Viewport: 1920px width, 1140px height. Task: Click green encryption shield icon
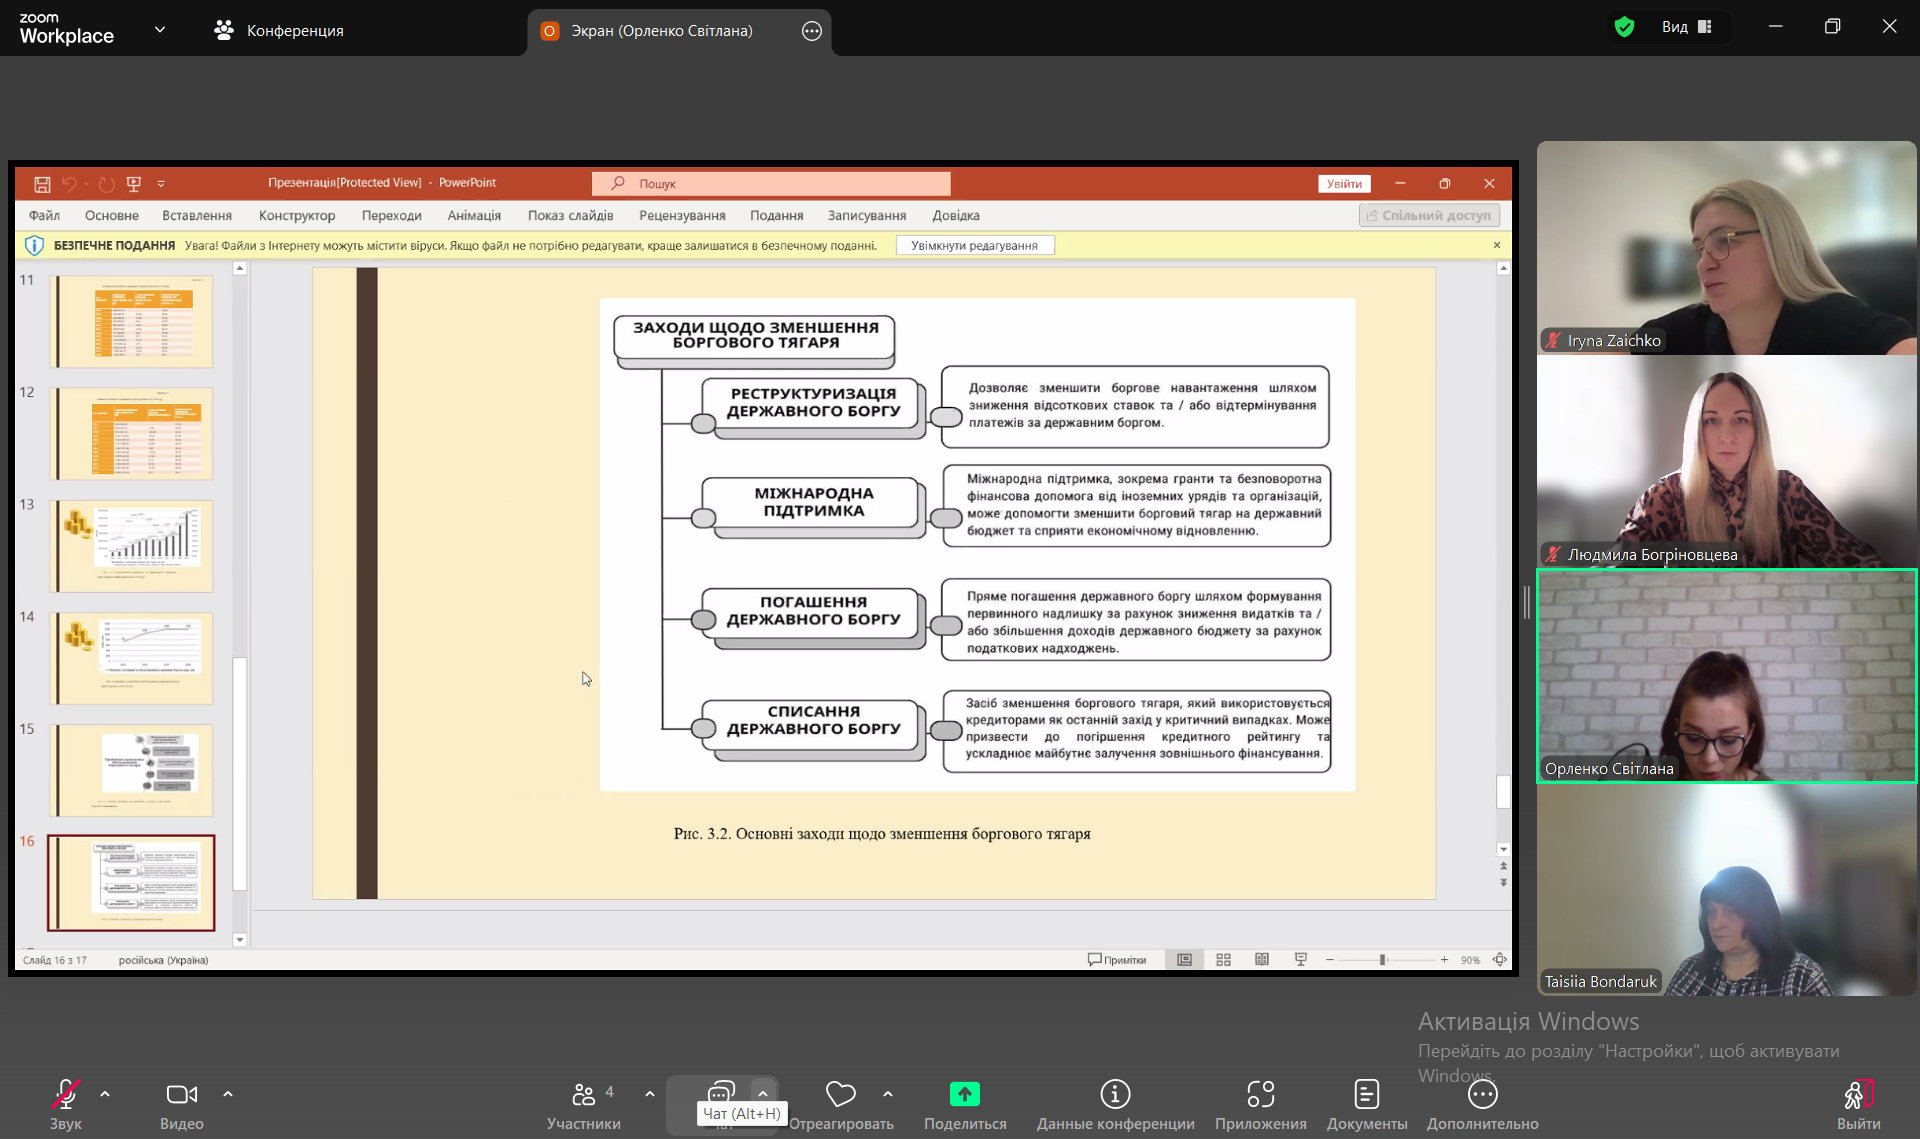[1624, 27]
